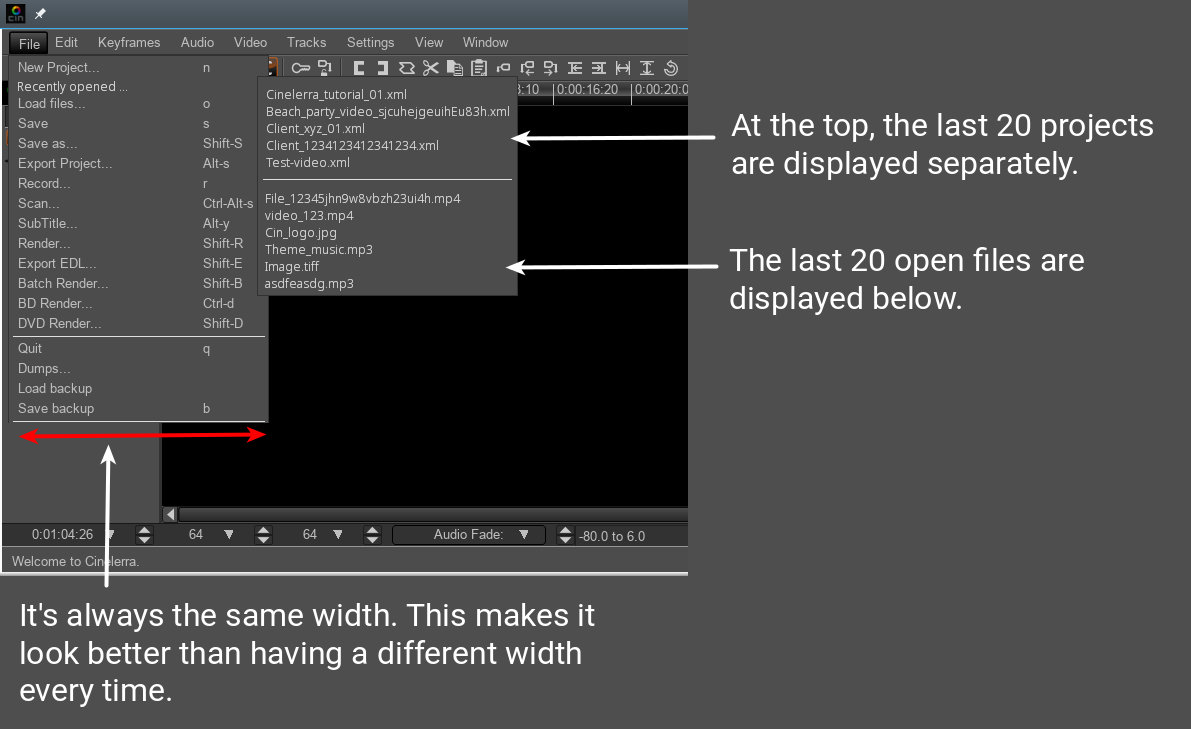Click the copy icon in toolbar
1191x729 pixels.
coord(455,68)
